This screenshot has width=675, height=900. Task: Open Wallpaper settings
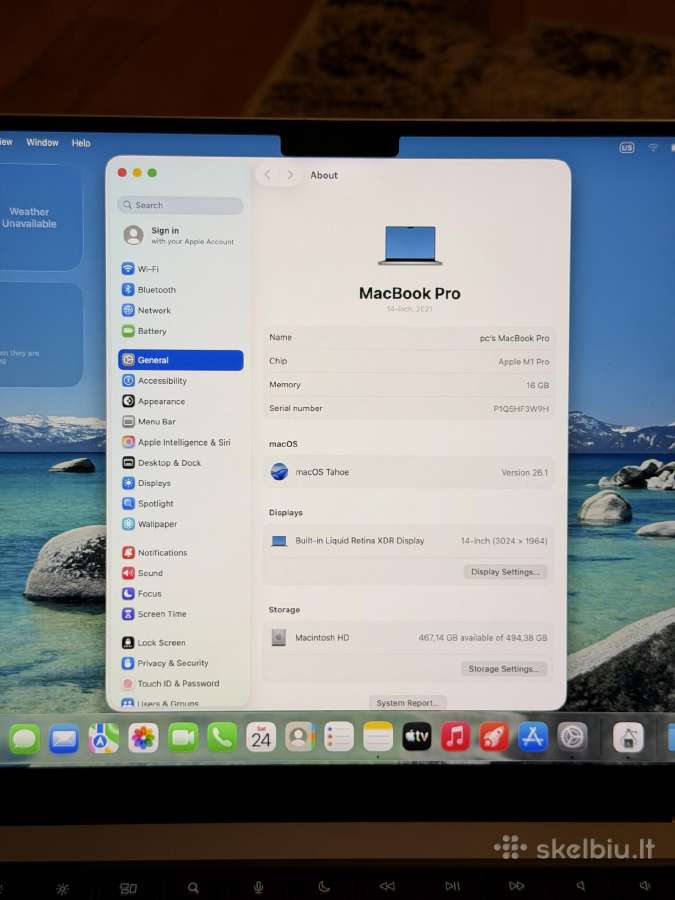click(x=149, y=524)
